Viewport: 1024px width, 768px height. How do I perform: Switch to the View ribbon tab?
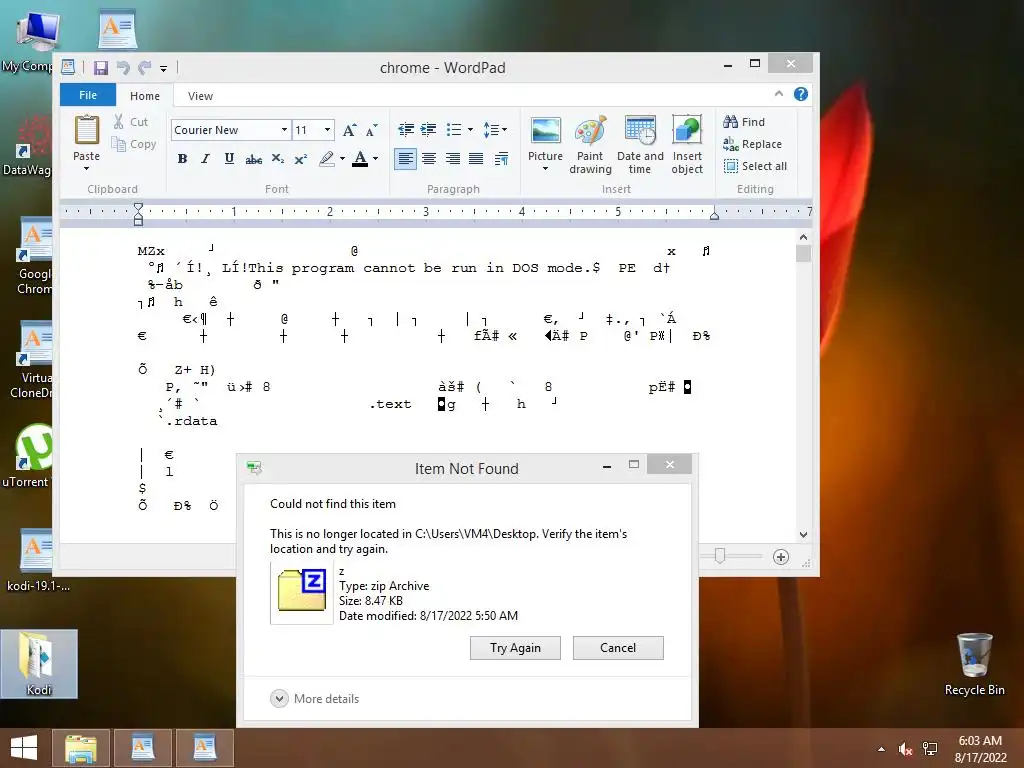click(200, 96)
